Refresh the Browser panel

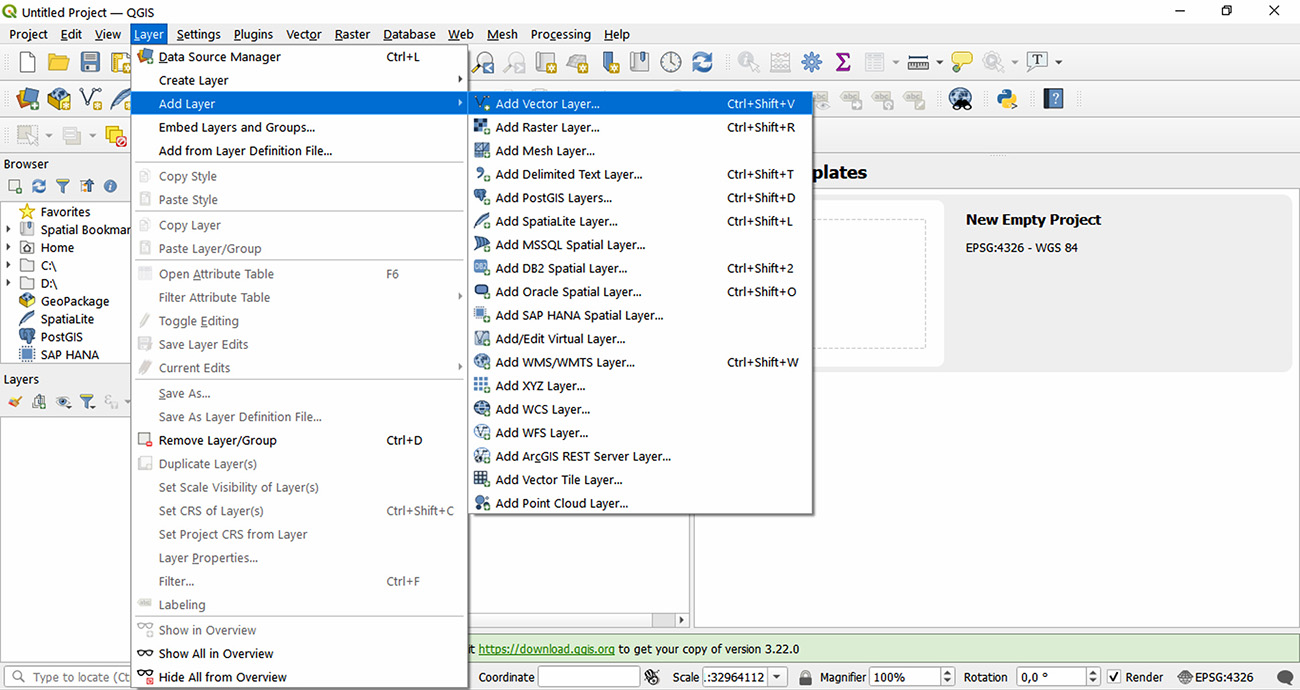pyautogui.click(x=39, y=186)
